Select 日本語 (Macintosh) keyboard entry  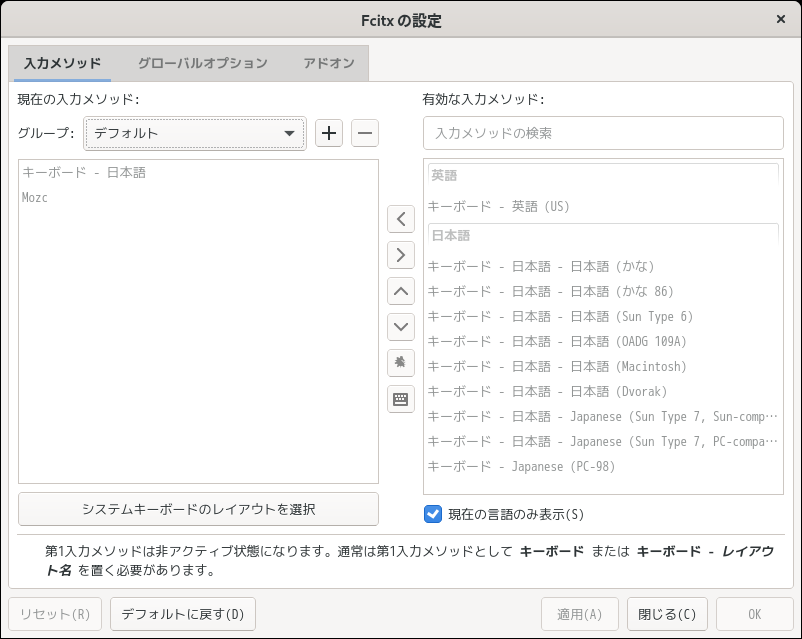603,367
